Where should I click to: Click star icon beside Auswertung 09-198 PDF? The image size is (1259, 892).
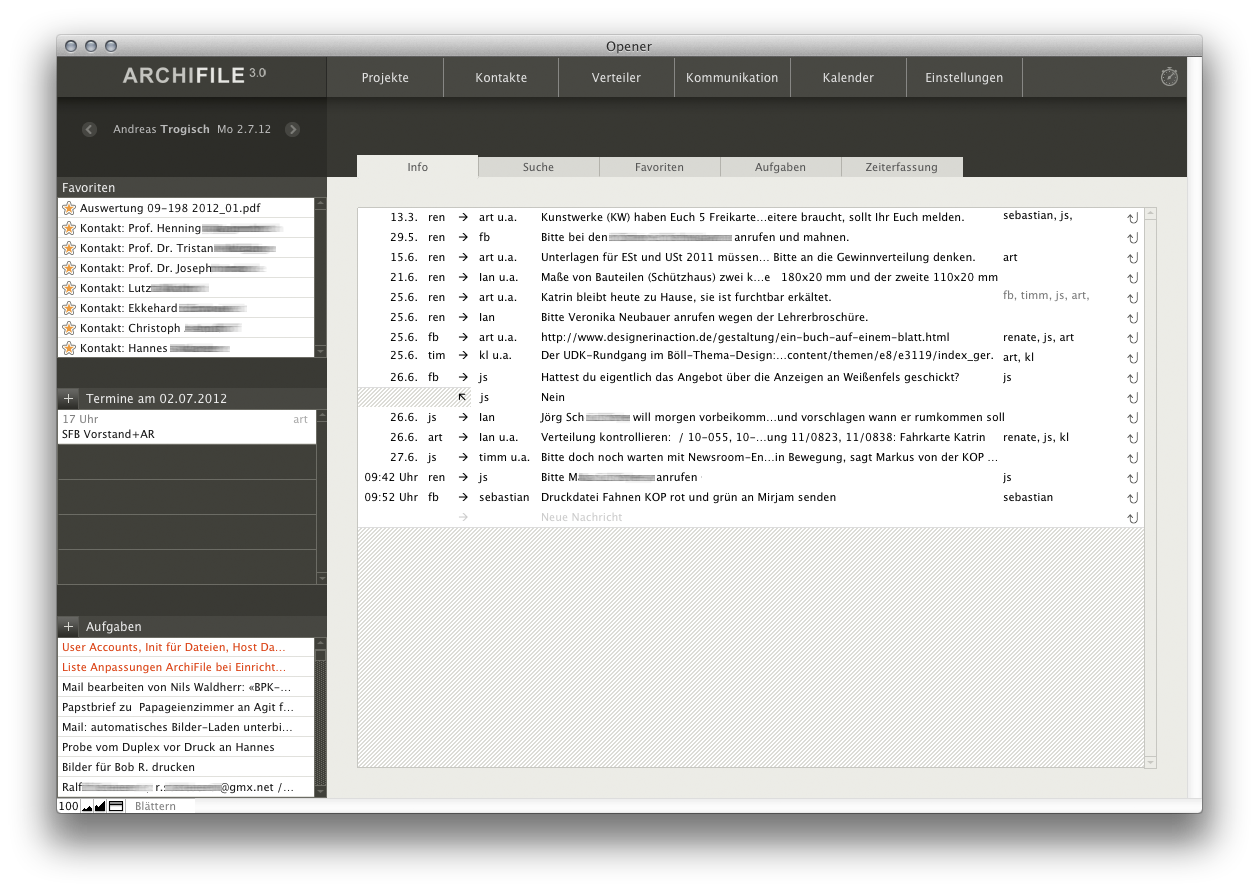pyautogui.click(x=69, y=208)
